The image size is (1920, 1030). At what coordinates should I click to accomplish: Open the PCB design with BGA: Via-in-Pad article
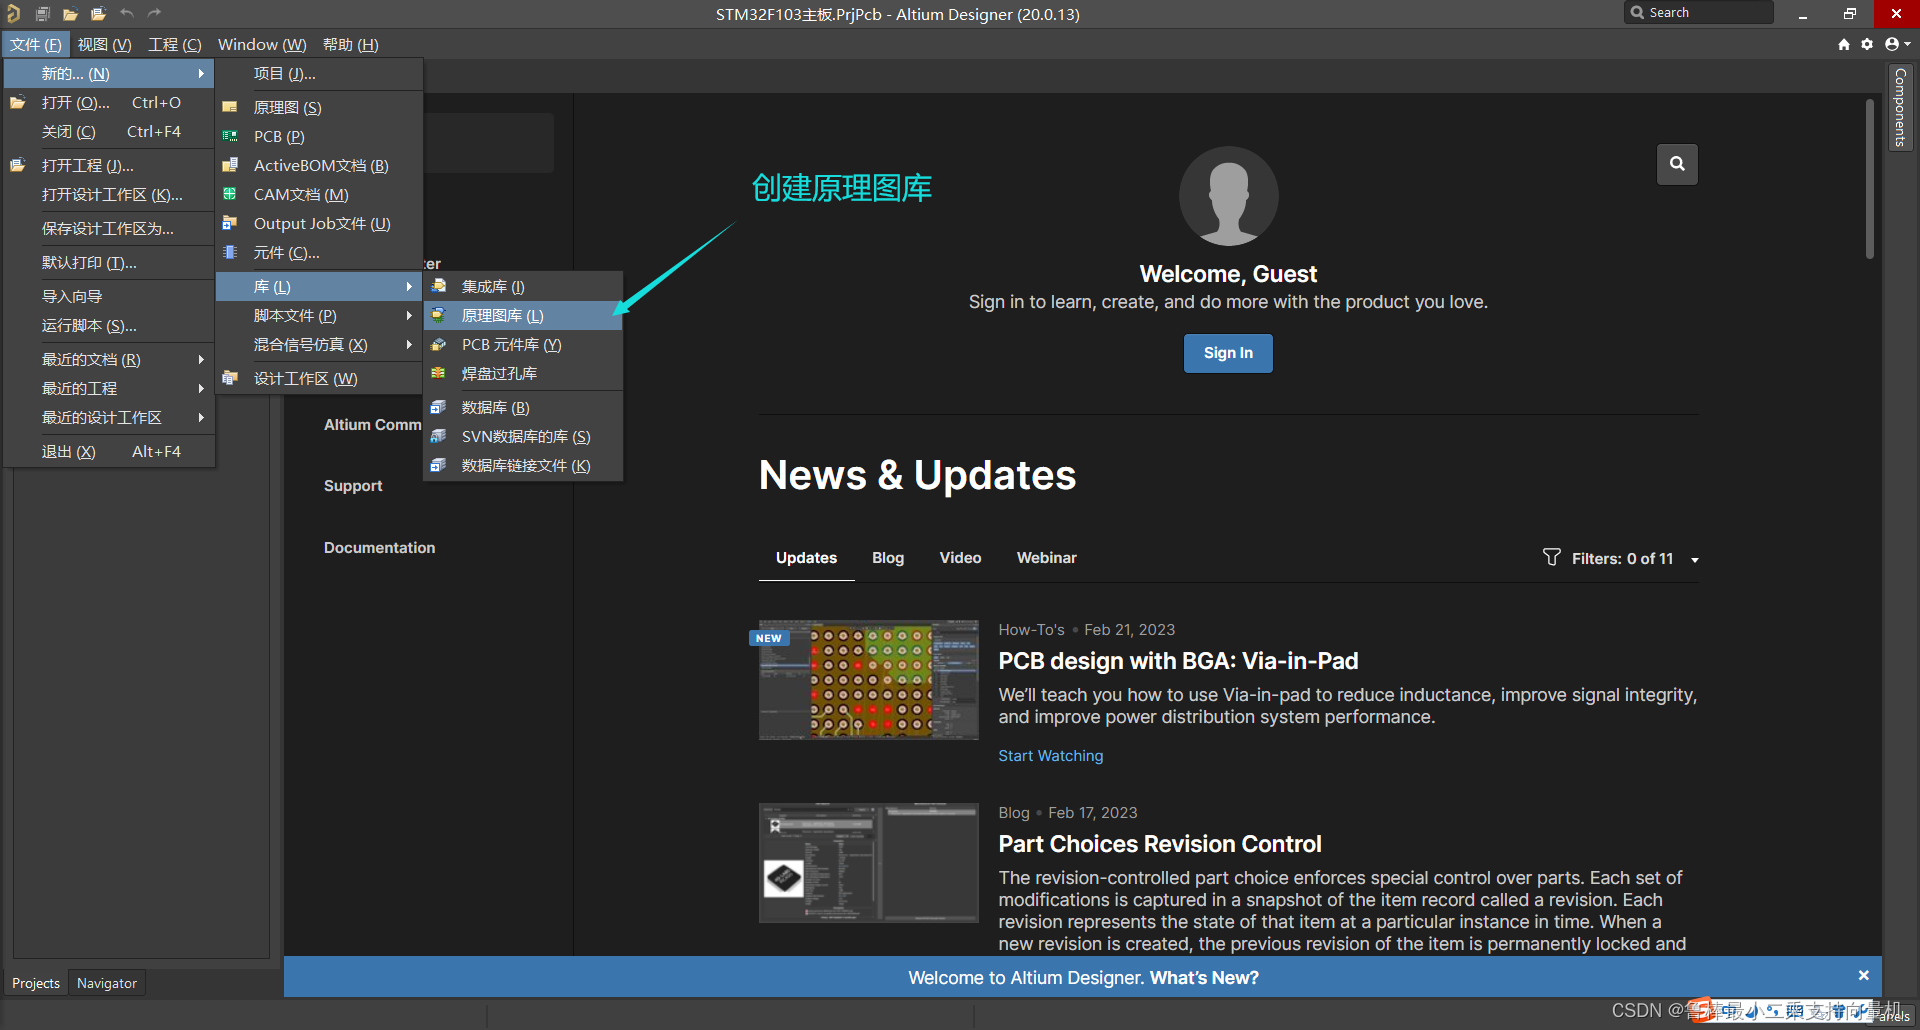(1178, 661)
